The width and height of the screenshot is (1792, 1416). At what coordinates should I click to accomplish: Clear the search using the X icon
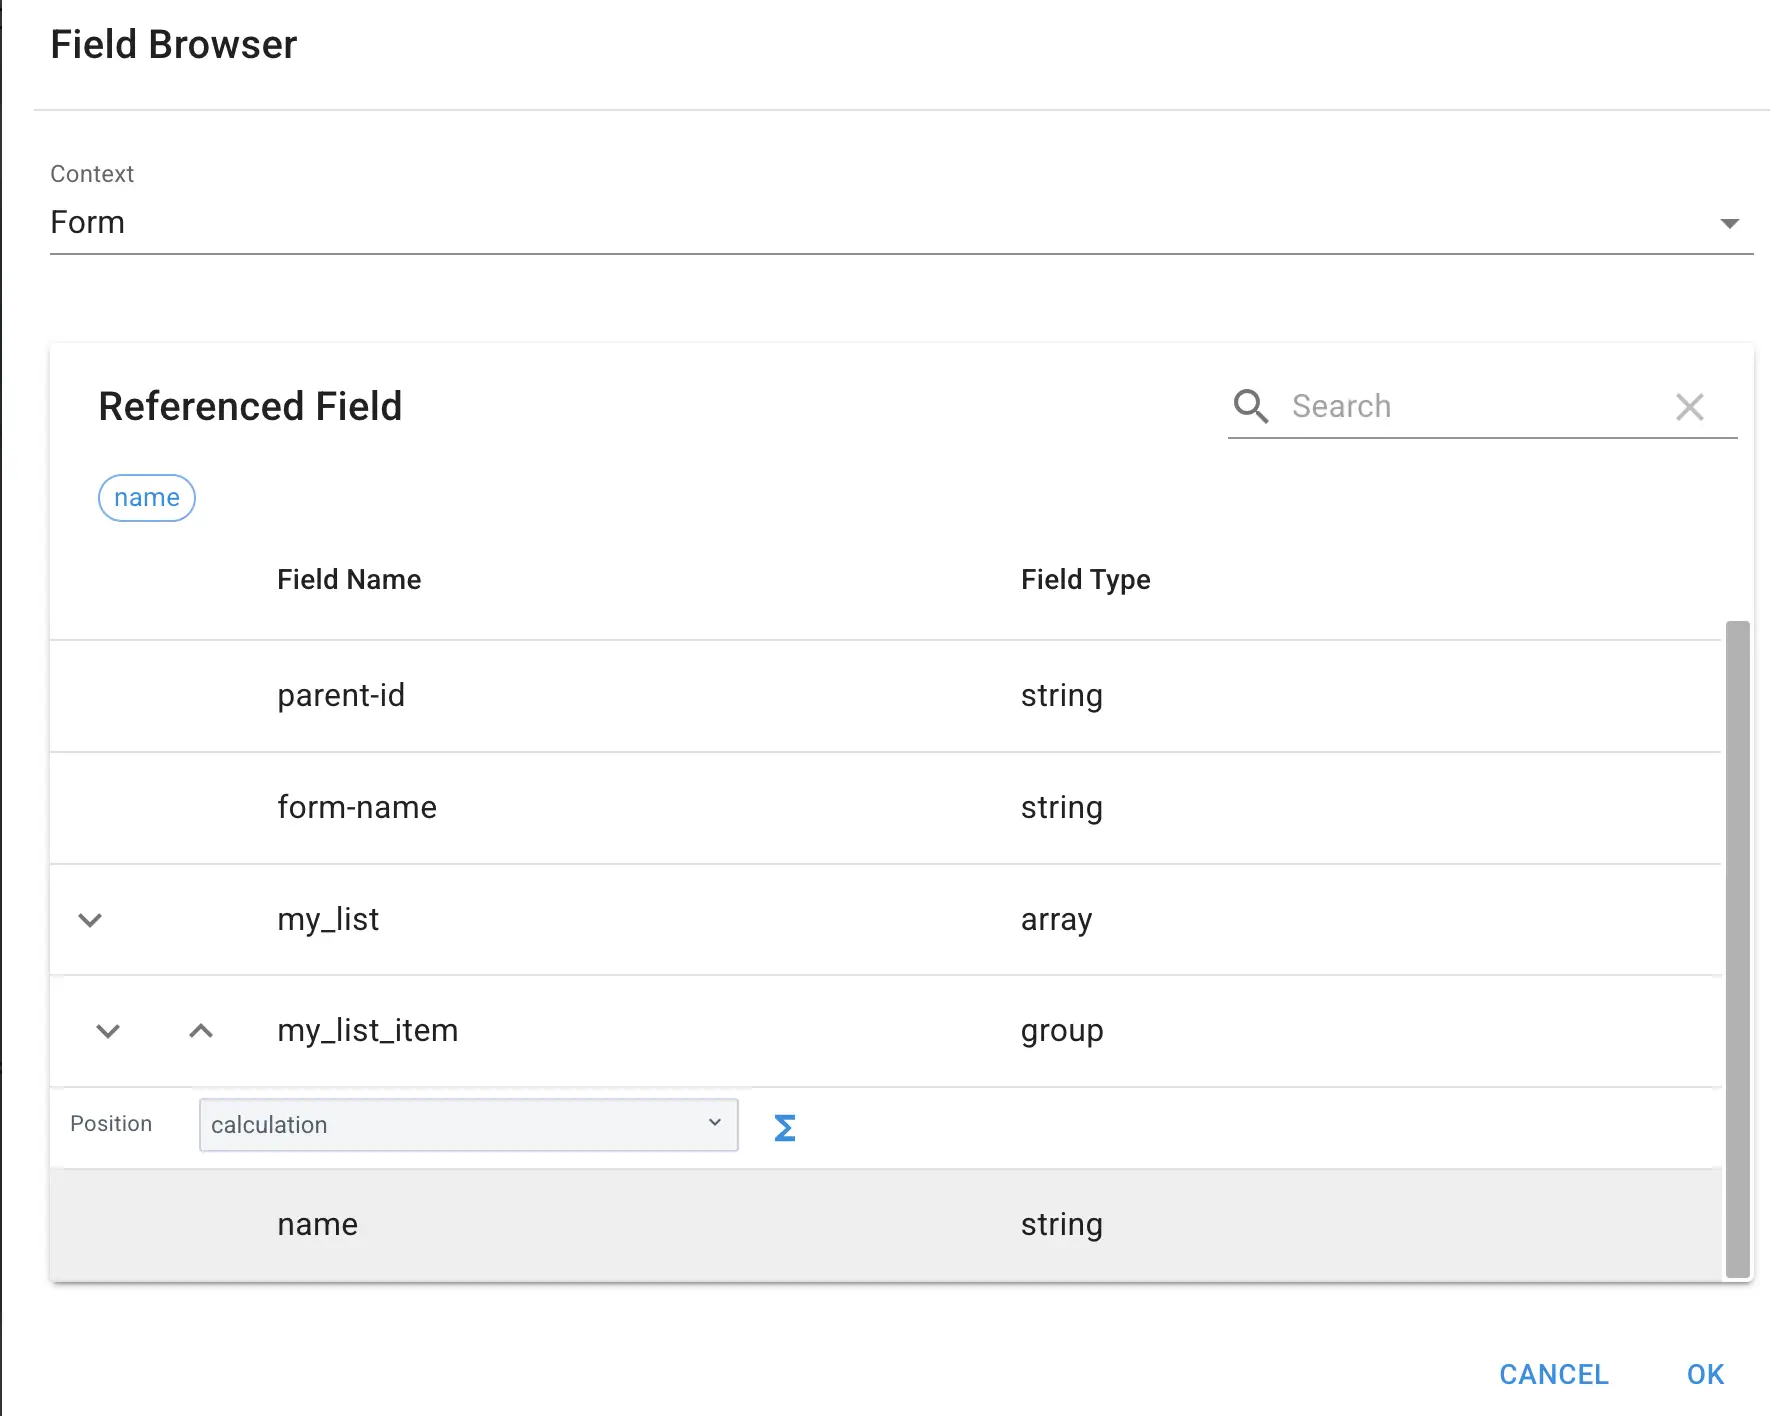click(1690, 406)
